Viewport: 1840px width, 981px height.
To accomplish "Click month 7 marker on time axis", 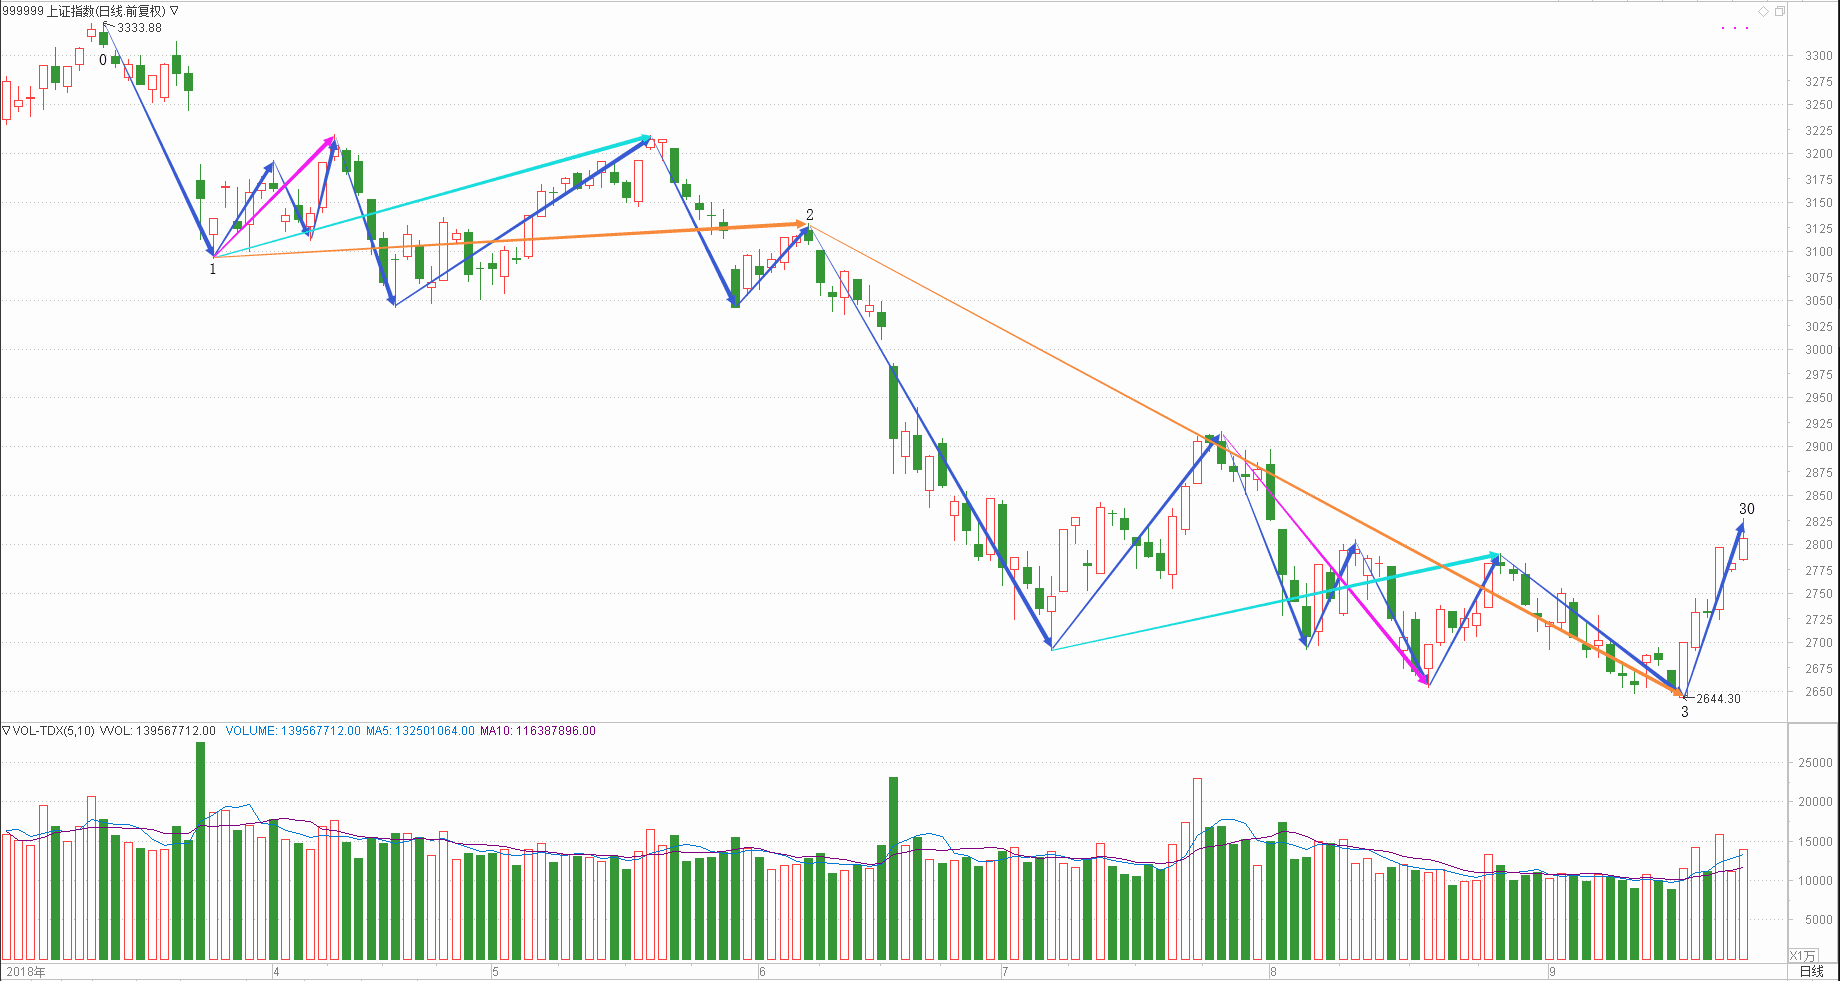I will (1005, 971).
